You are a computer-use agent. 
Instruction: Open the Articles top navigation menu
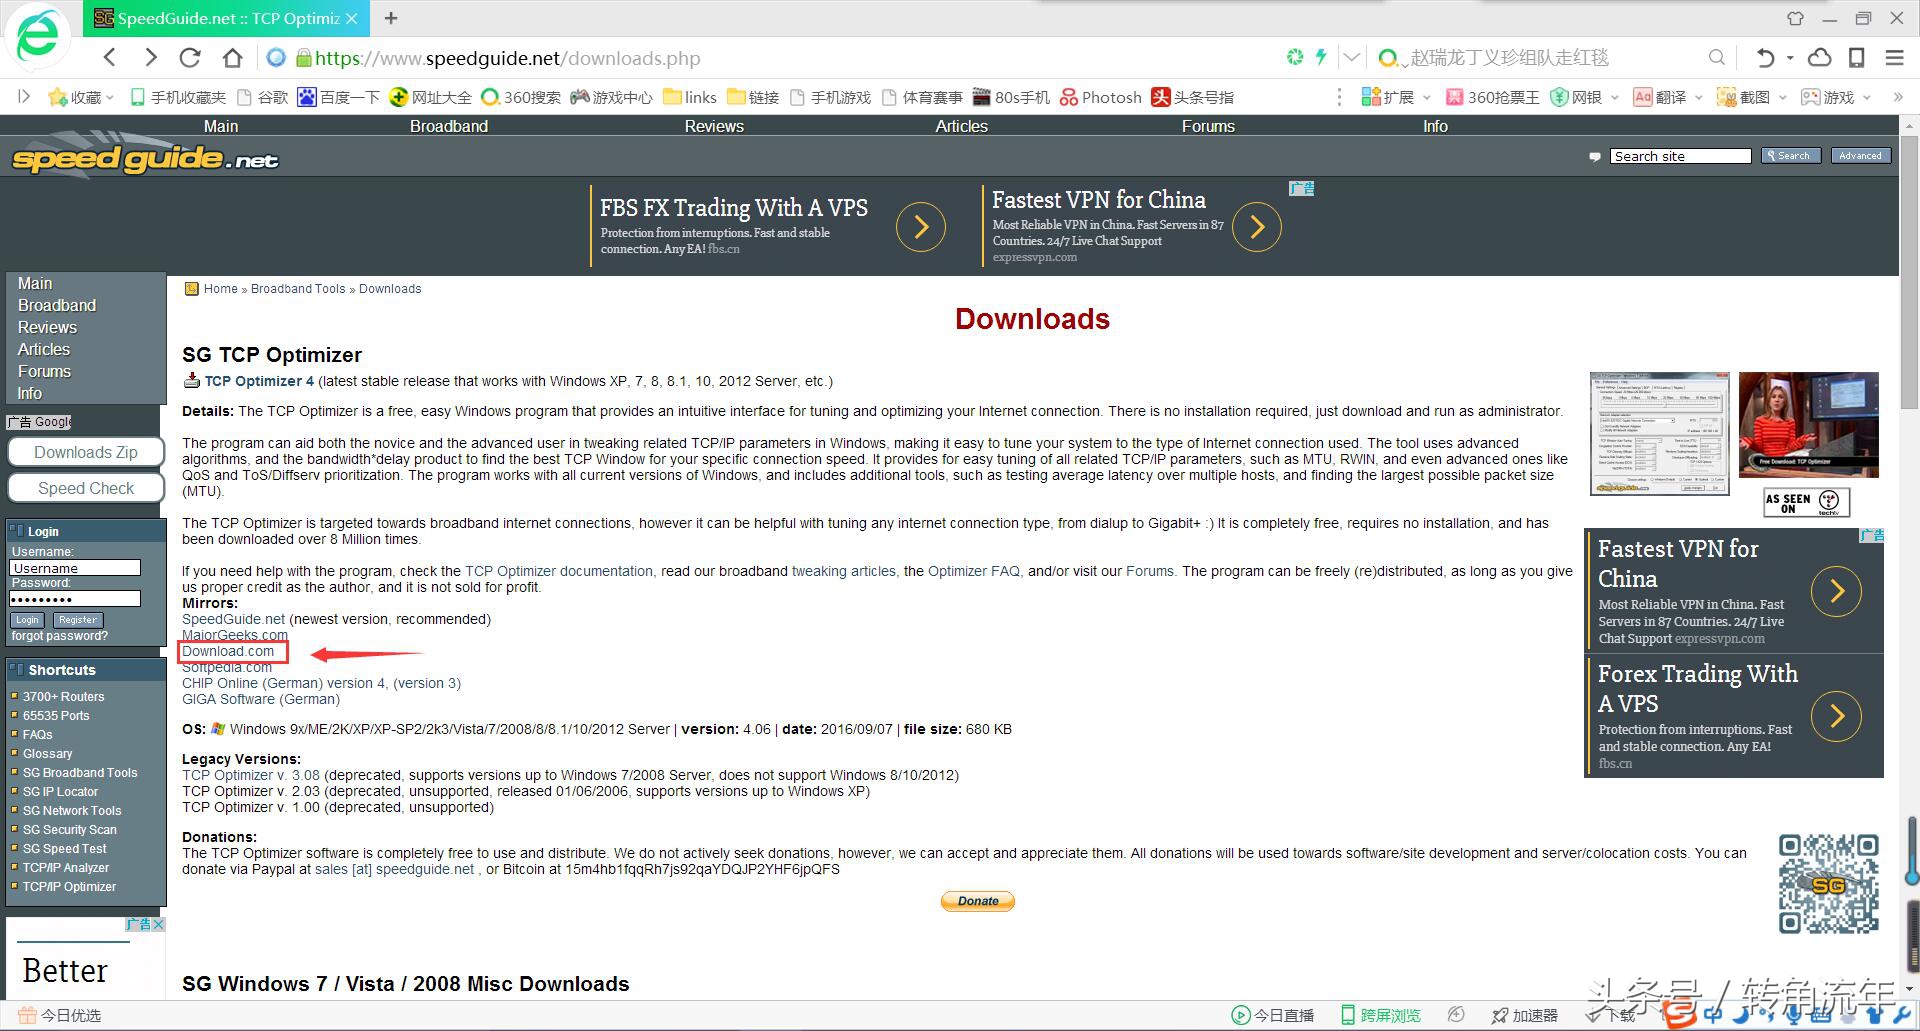pos(962,126)
